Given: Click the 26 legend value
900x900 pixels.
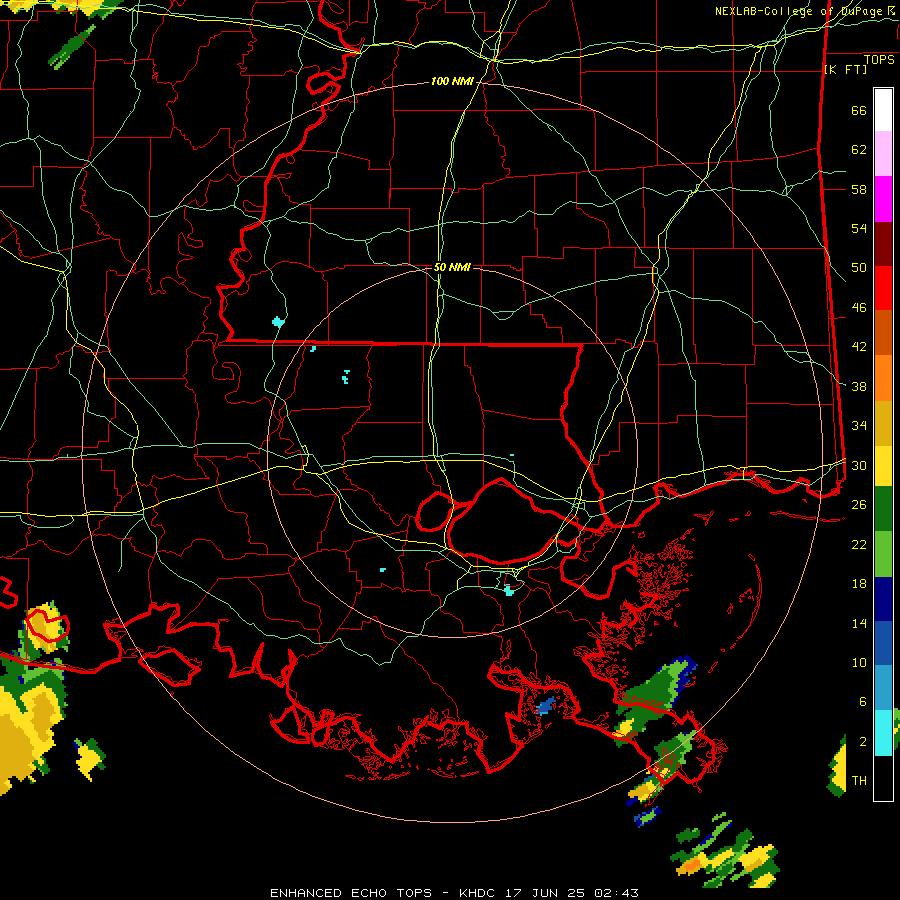Looking at the screenshot, I should tap(859, 505).
